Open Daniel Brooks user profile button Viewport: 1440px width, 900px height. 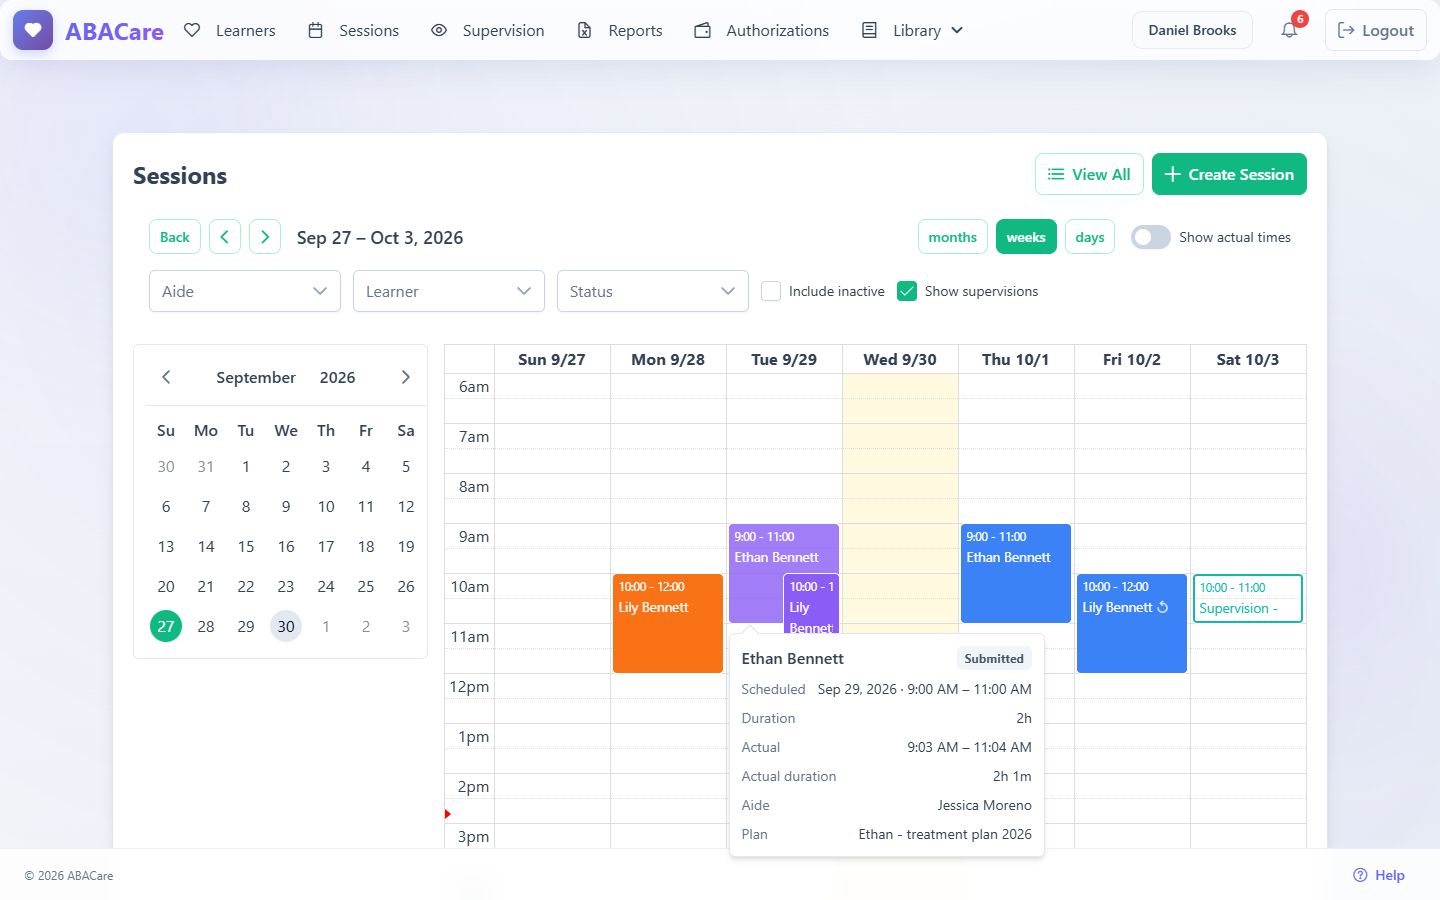[1192, 30]
